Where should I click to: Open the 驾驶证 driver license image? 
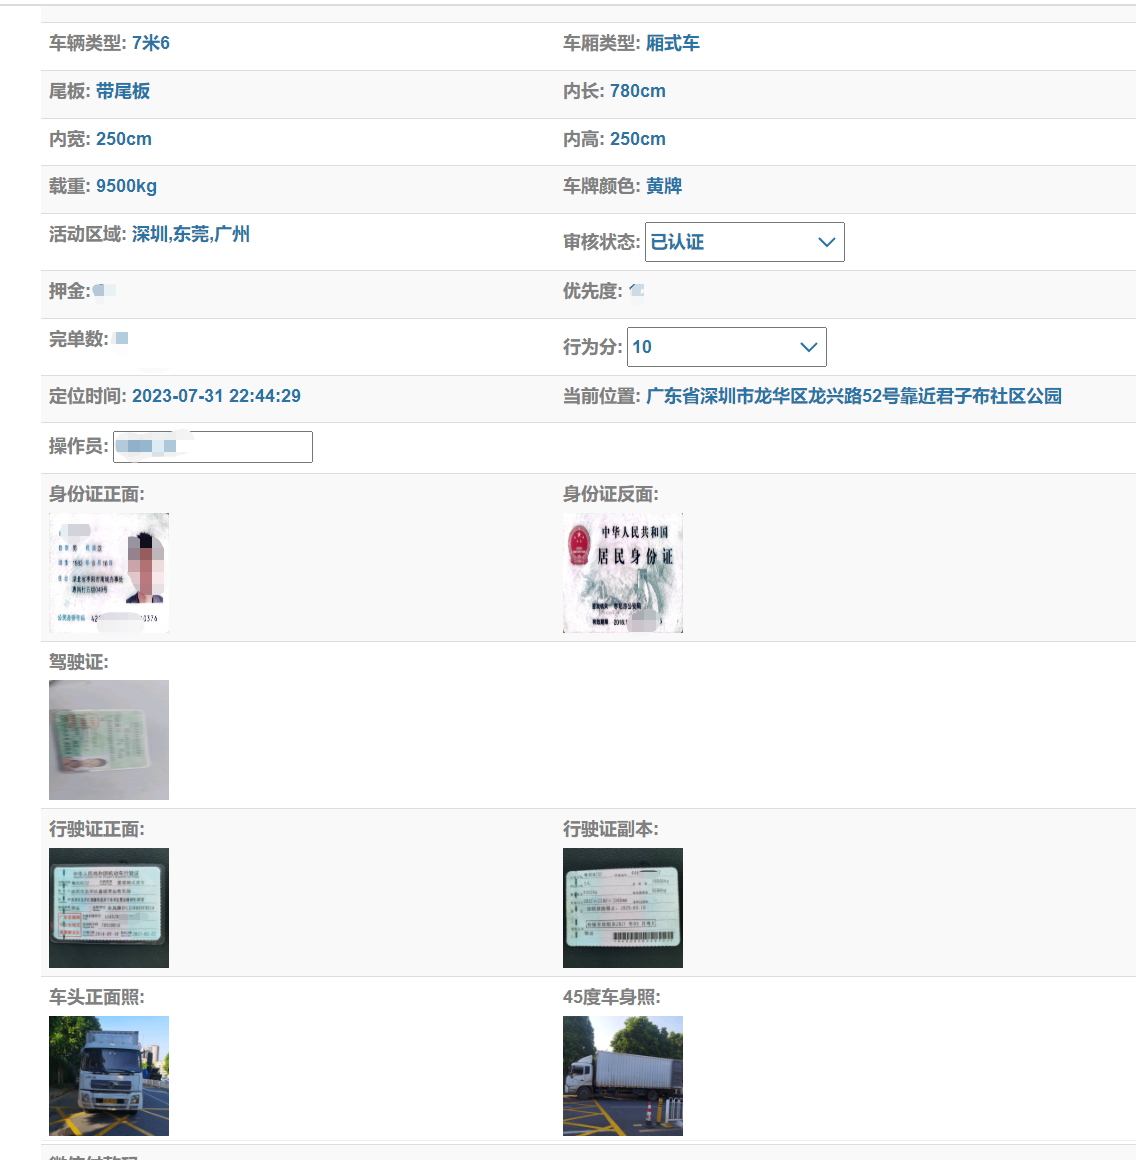coord(109,740)
